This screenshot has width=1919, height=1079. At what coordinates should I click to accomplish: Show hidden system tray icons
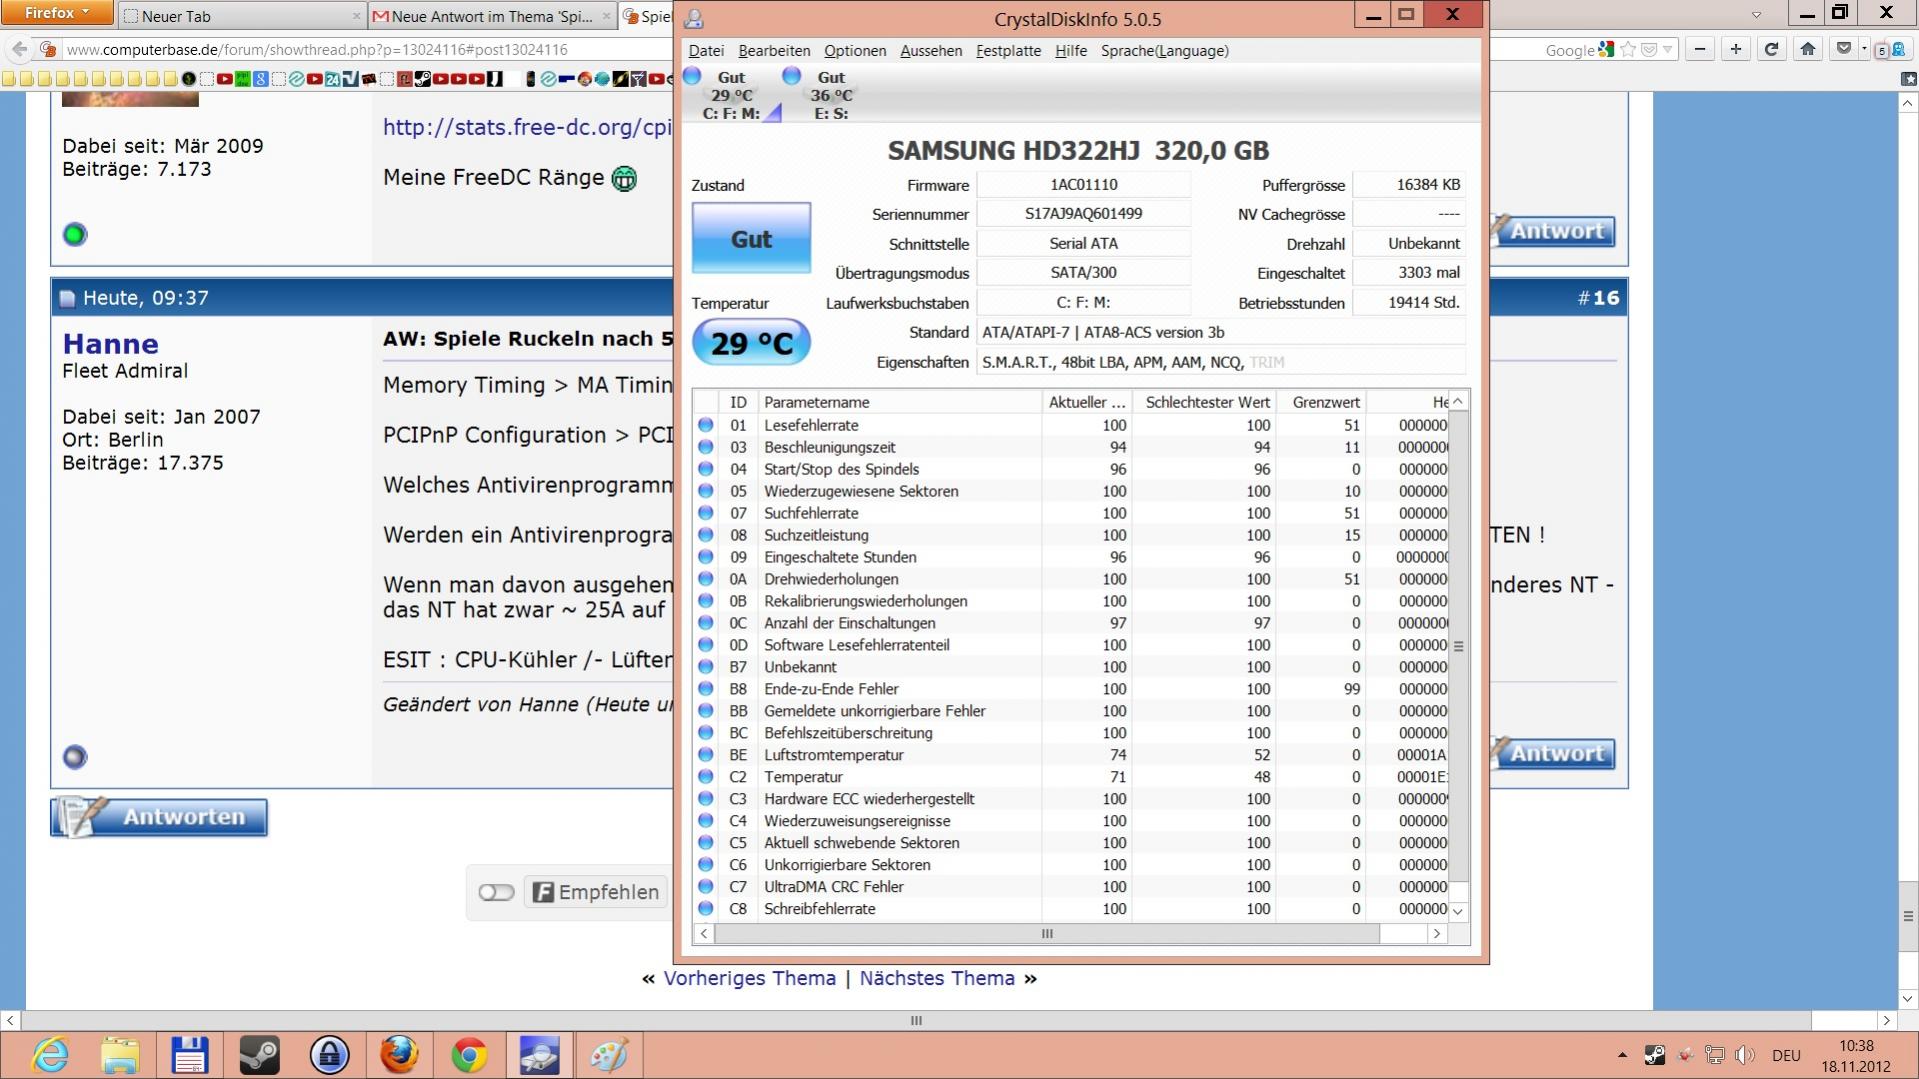click(1621, 1055)
